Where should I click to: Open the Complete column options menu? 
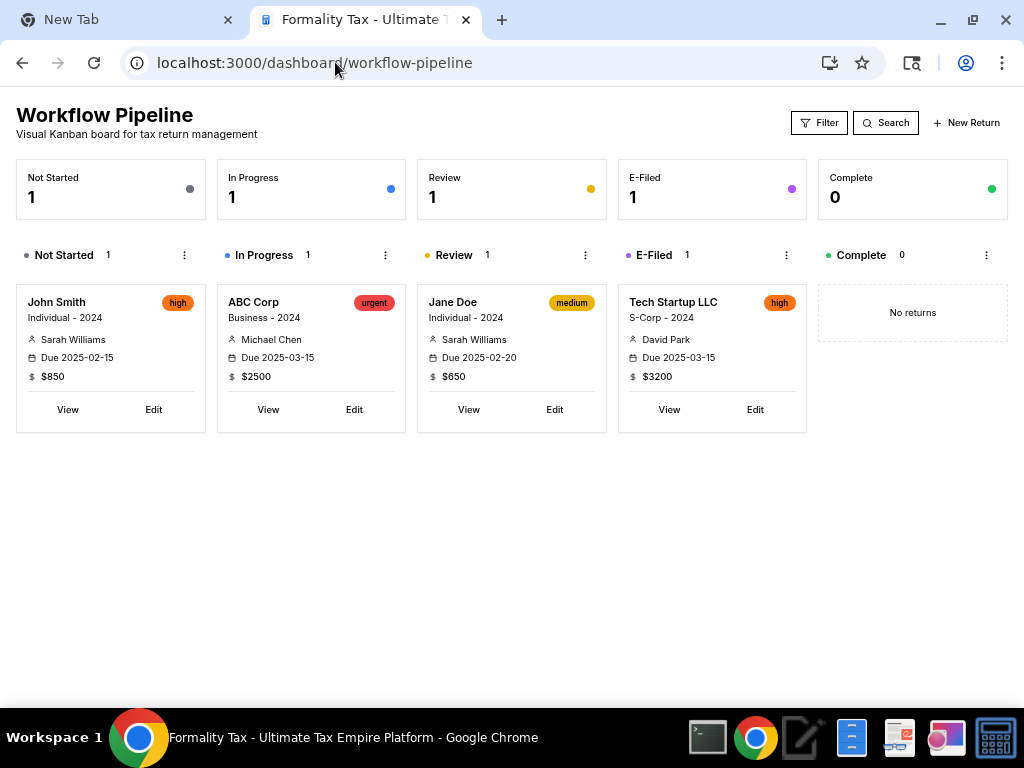(986, 255)
